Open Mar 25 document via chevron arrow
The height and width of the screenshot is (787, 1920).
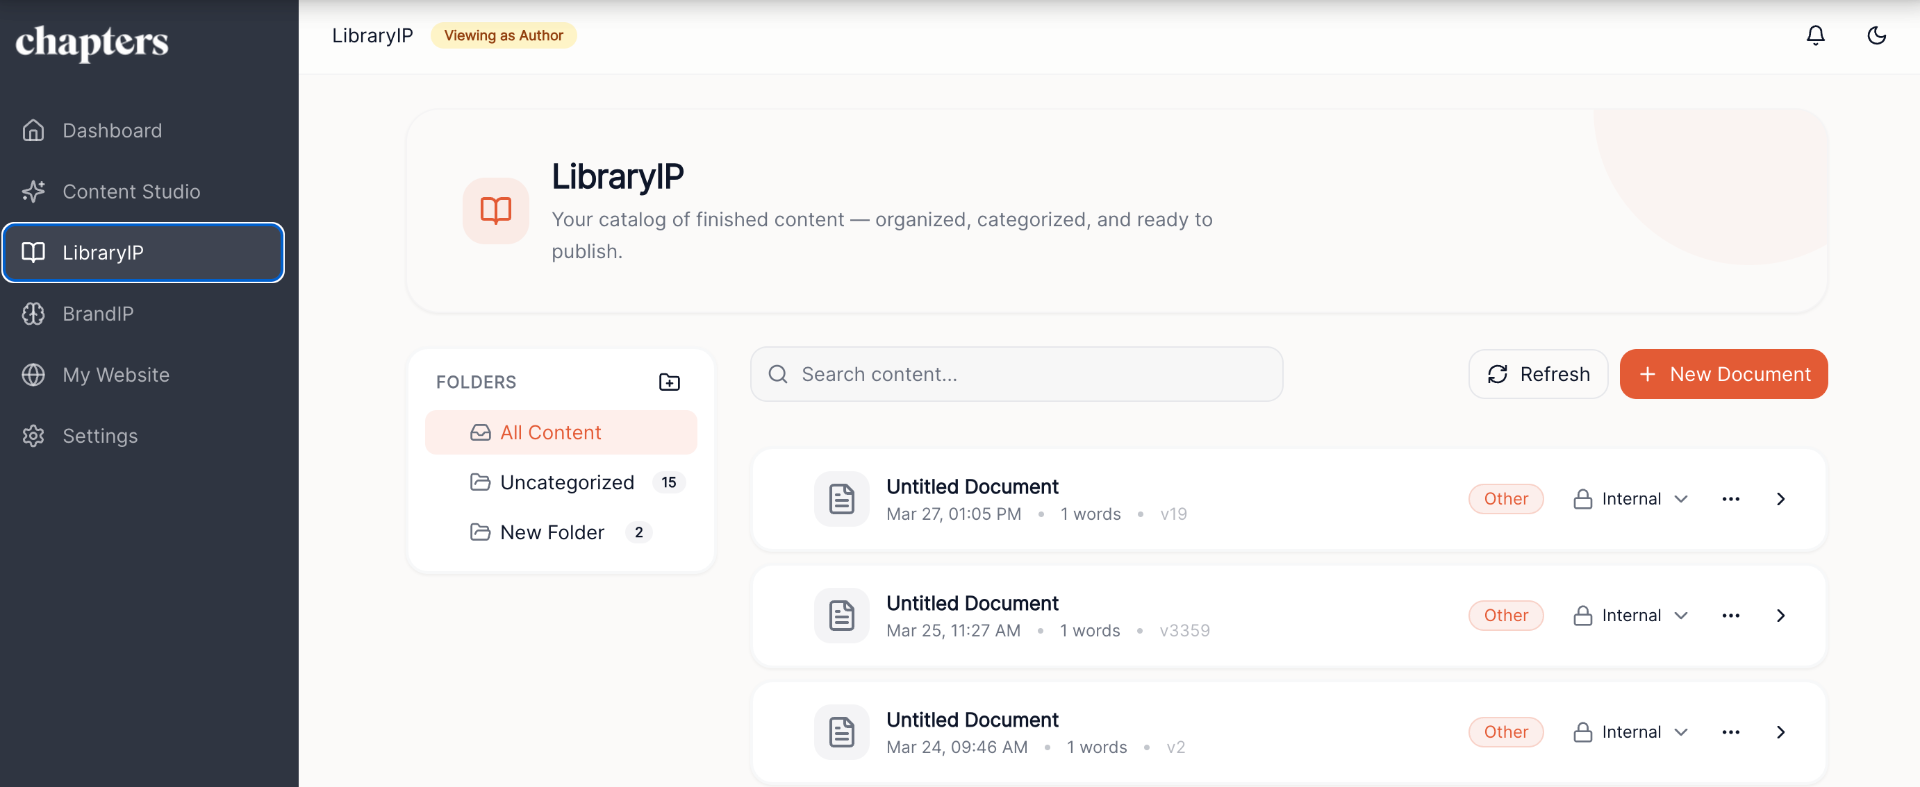[1781, 615]
